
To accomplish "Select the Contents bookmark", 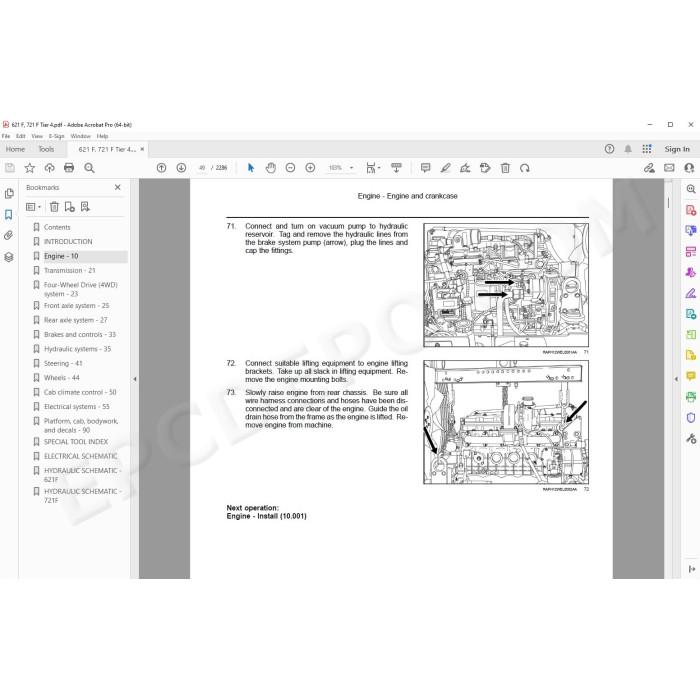I will pyautogui.click(x=57, y=227).
